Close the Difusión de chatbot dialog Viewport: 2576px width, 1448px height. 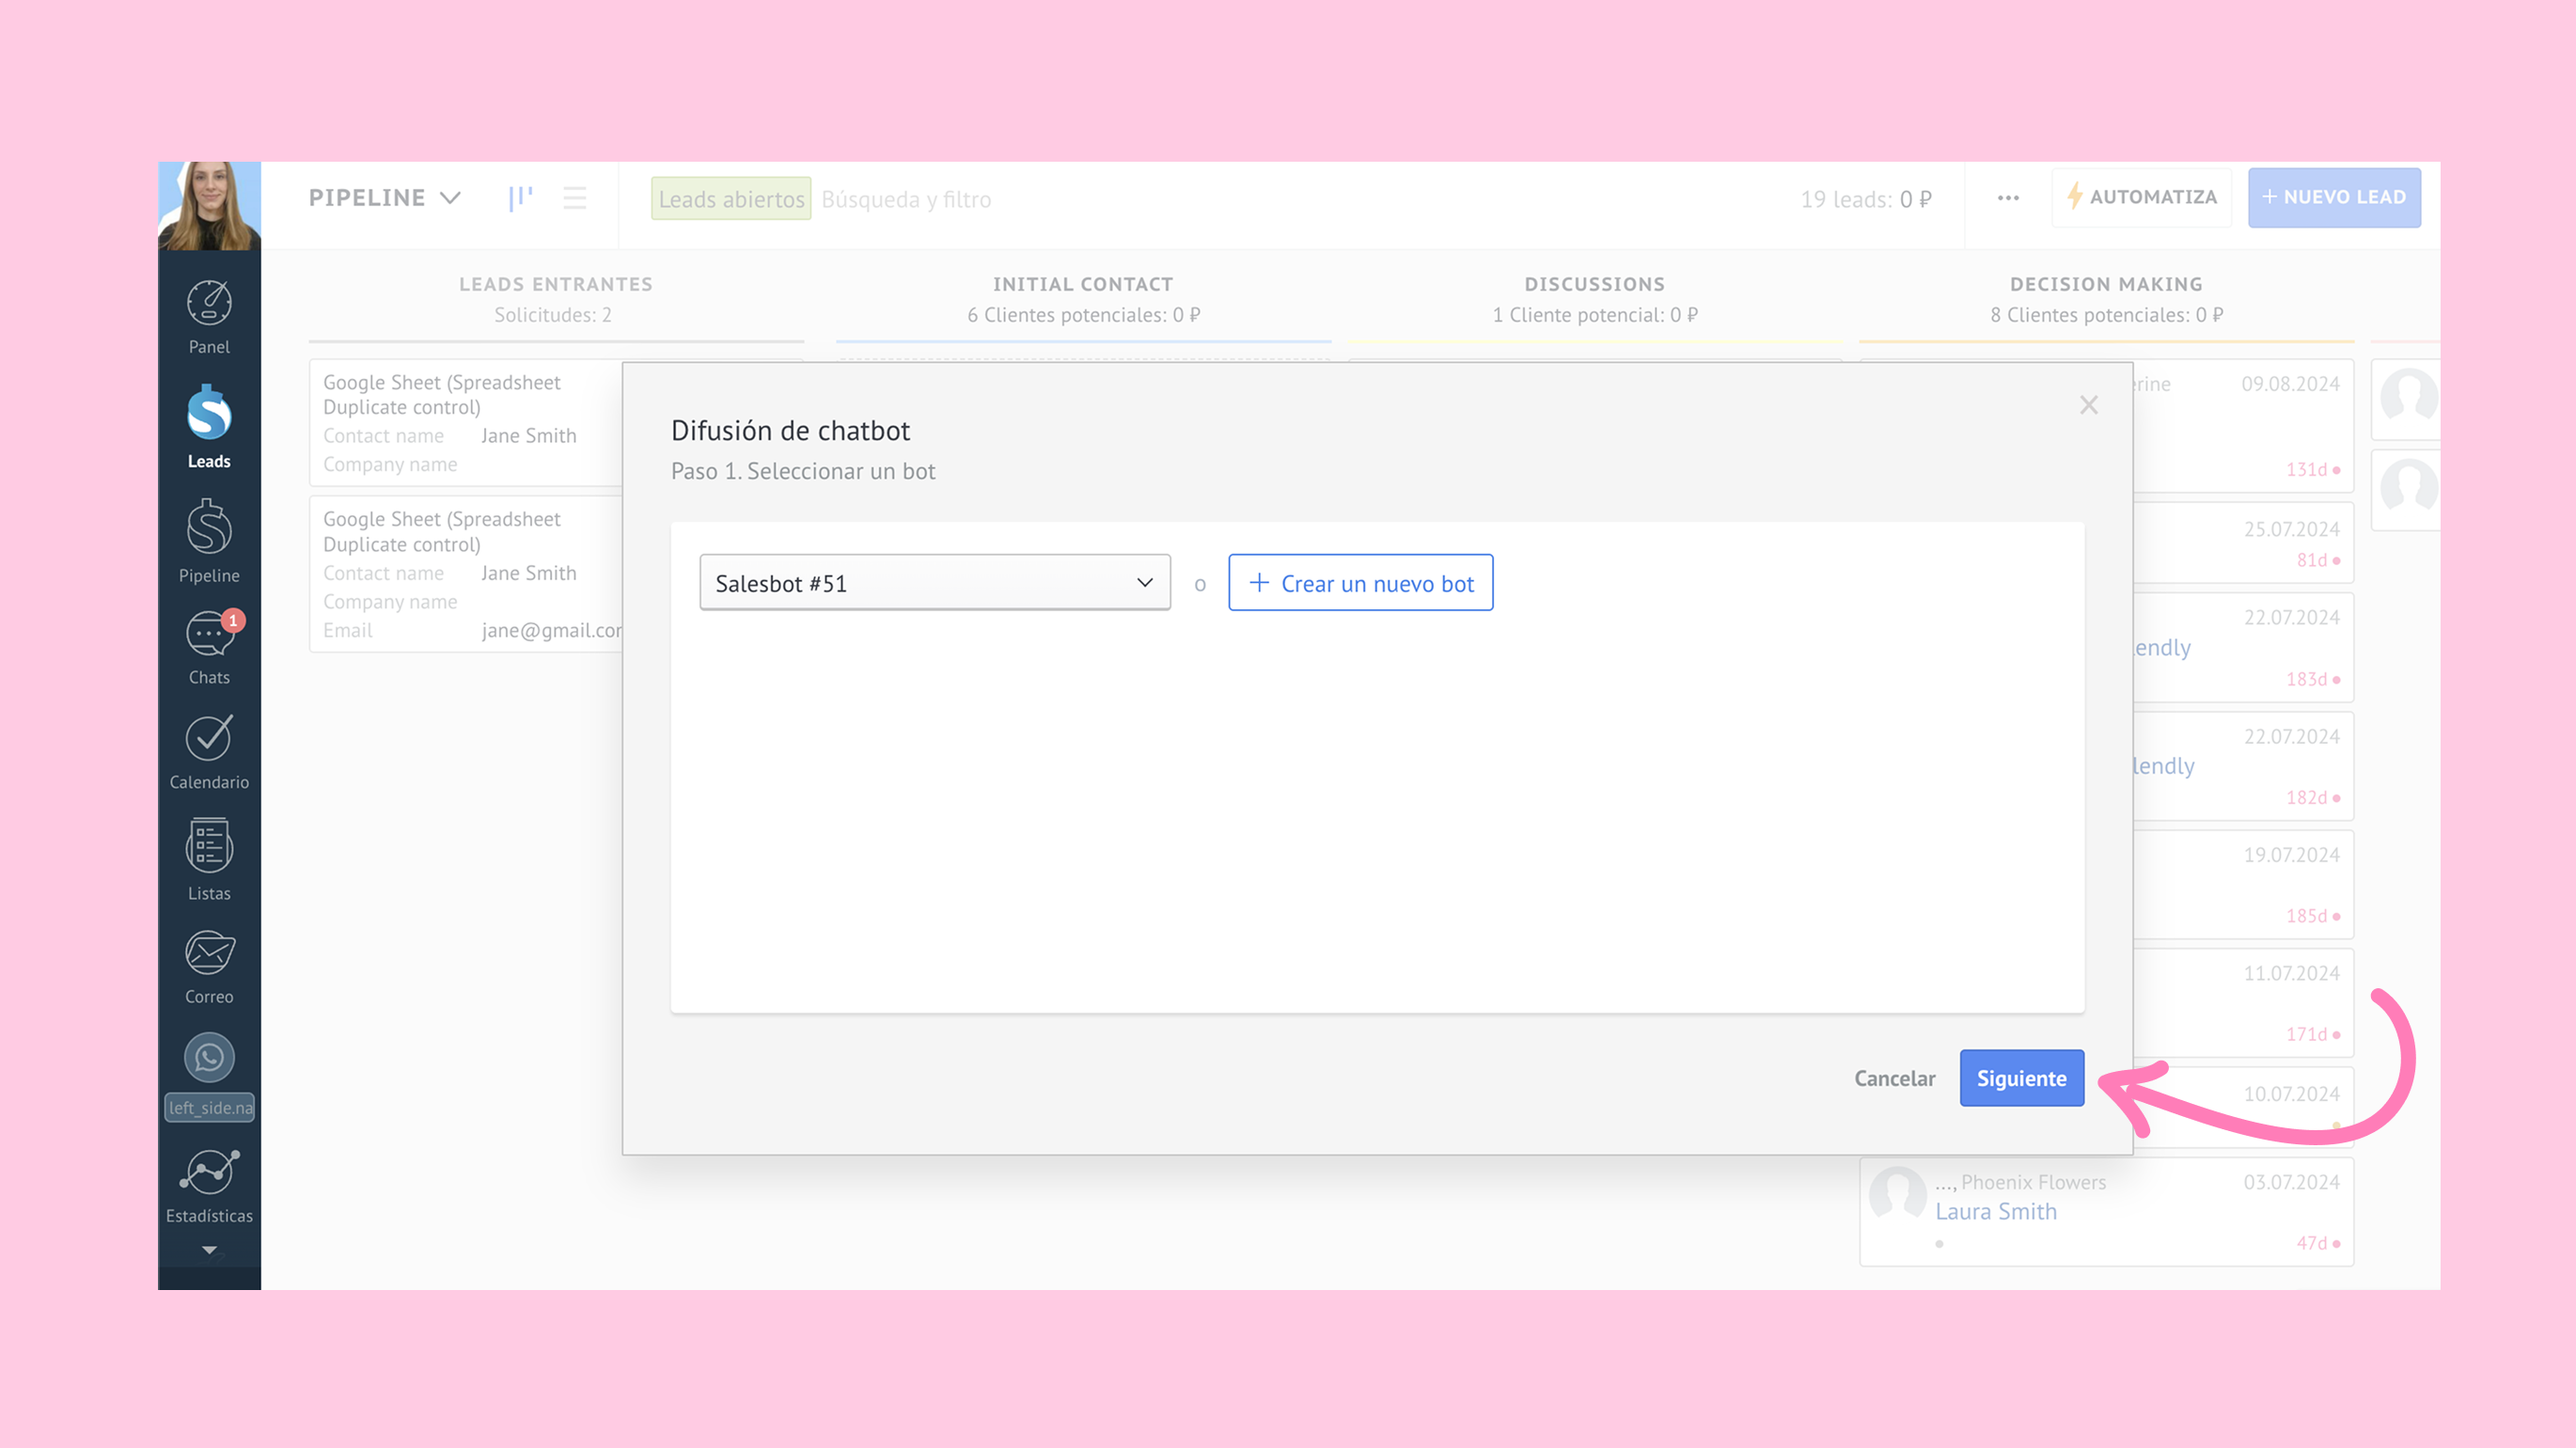click(2088, 405)
